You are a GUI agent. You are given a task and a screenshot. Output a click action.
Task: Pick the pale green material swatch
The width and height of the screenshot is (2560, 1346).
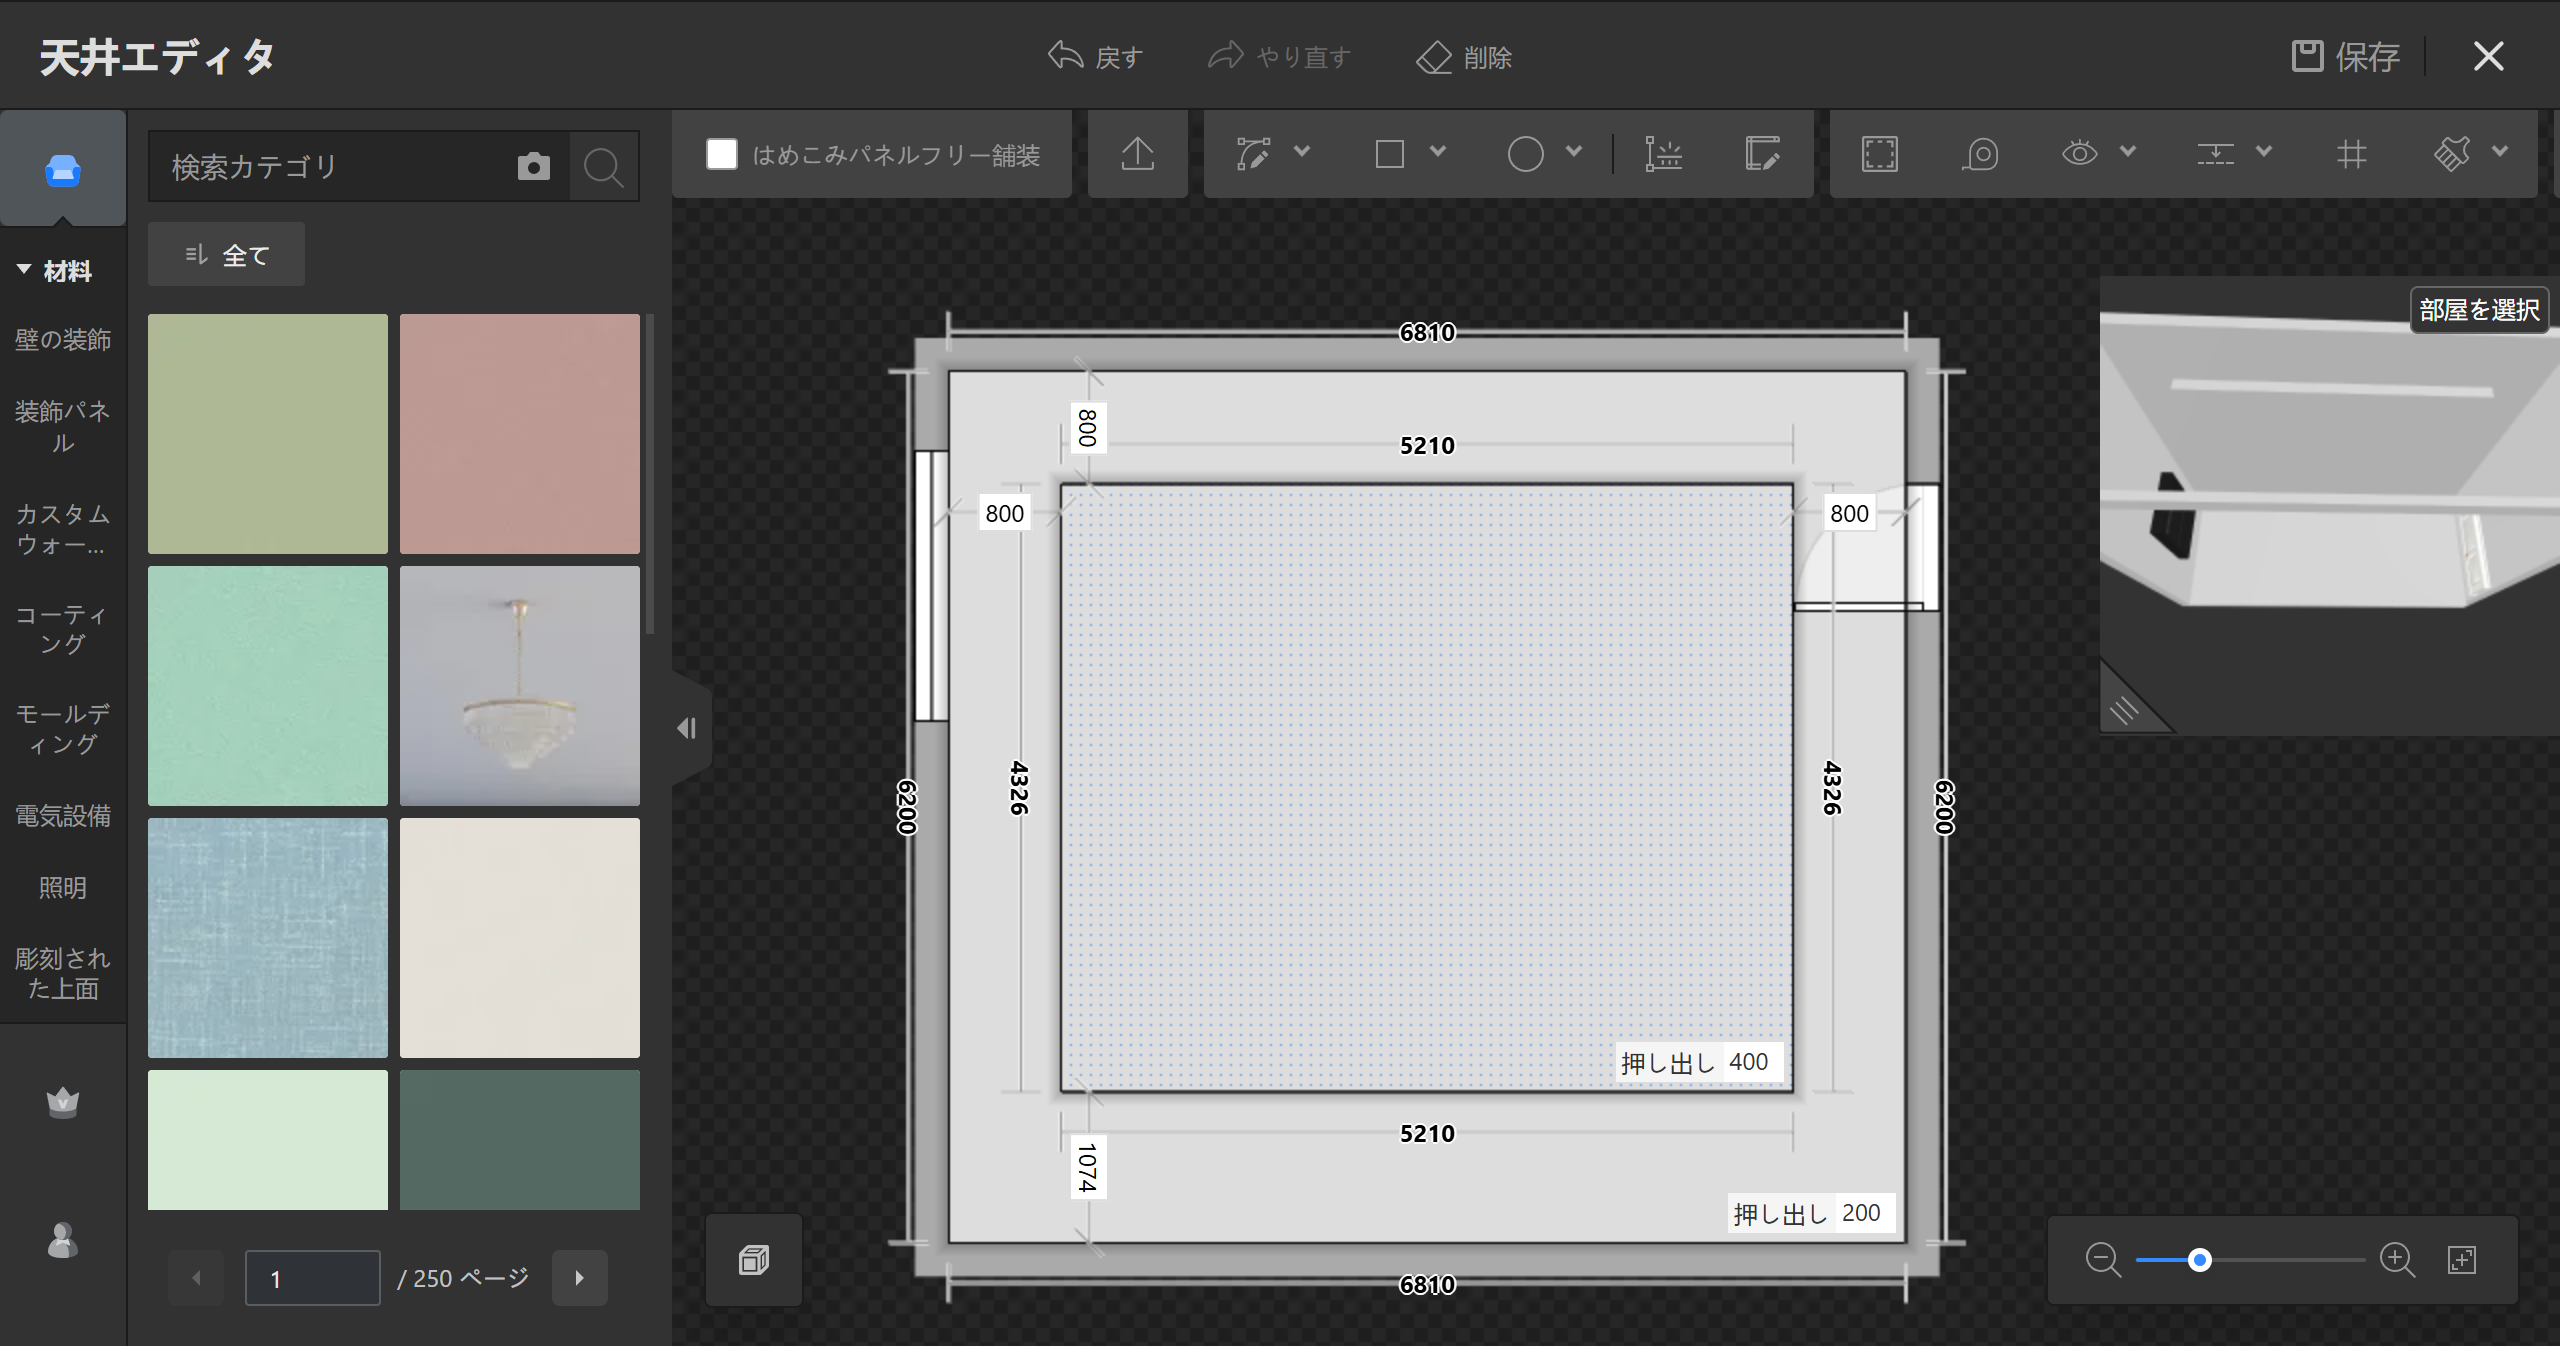click(268, 1140)
